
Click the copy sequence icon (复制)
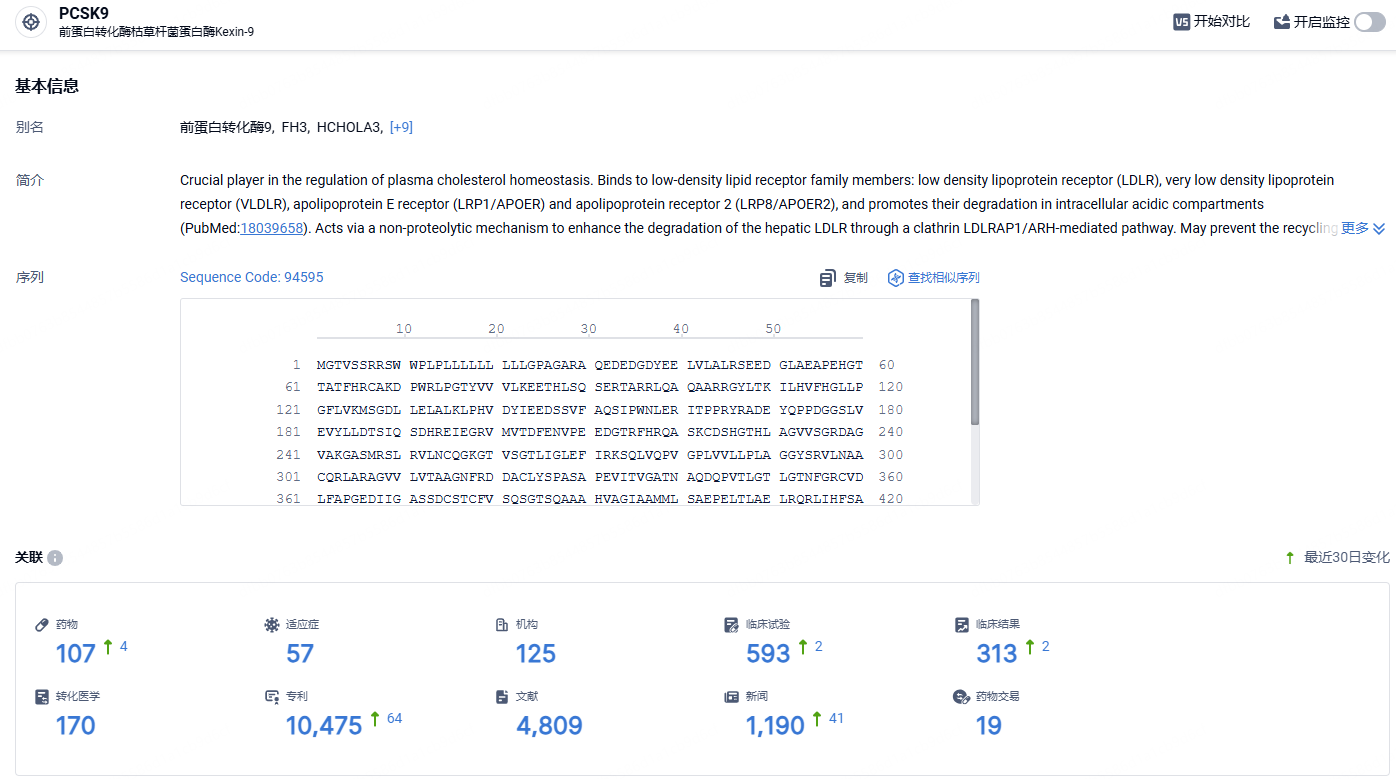click(827, 278)
